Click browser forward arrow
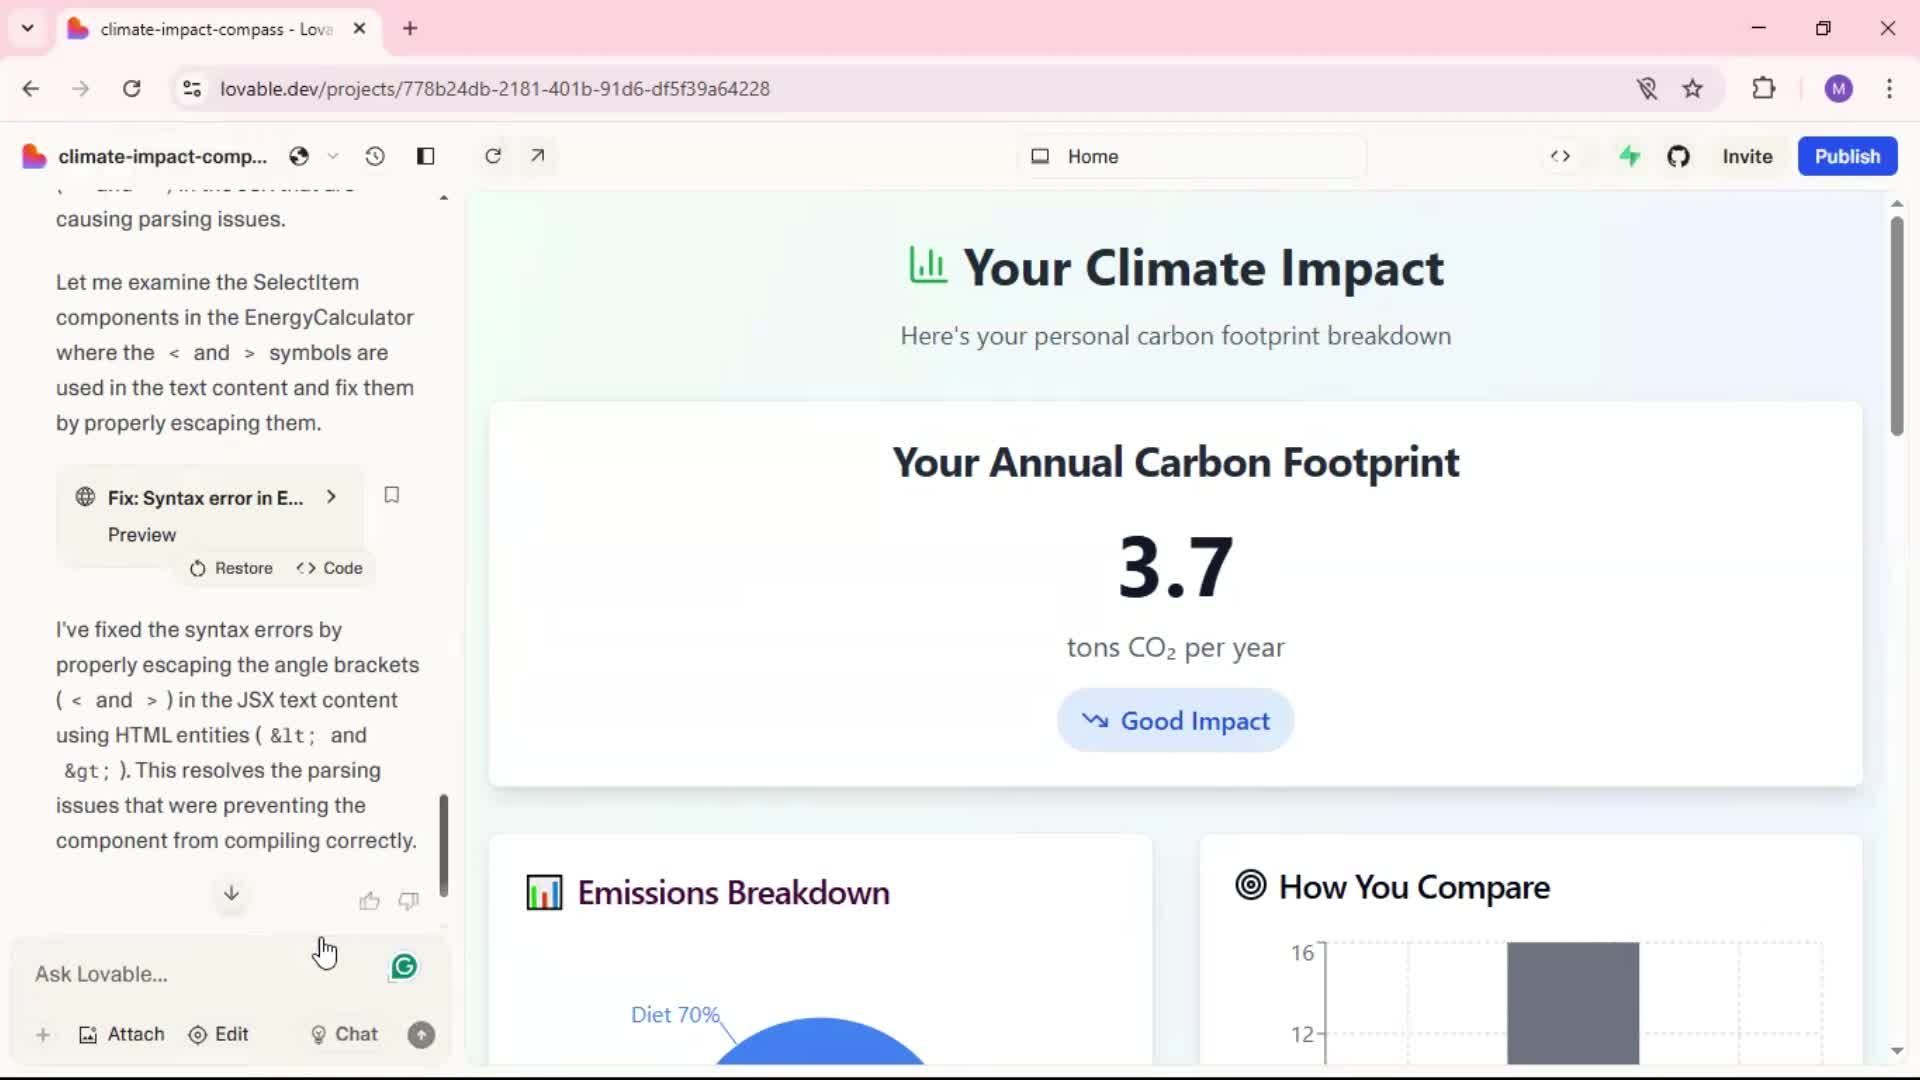The image size is (1920, 1080). (81, 89)
